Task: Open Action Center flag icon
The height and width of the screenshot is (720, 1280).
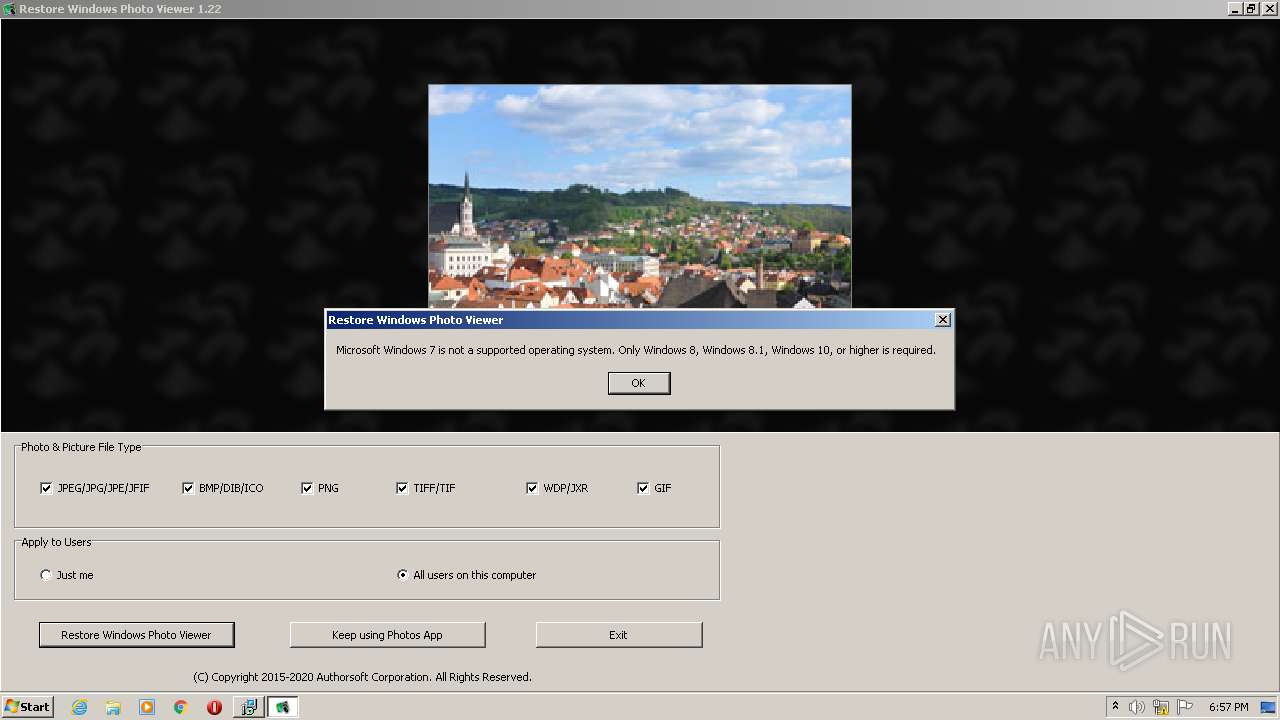Action: (x=1185, y=707)
